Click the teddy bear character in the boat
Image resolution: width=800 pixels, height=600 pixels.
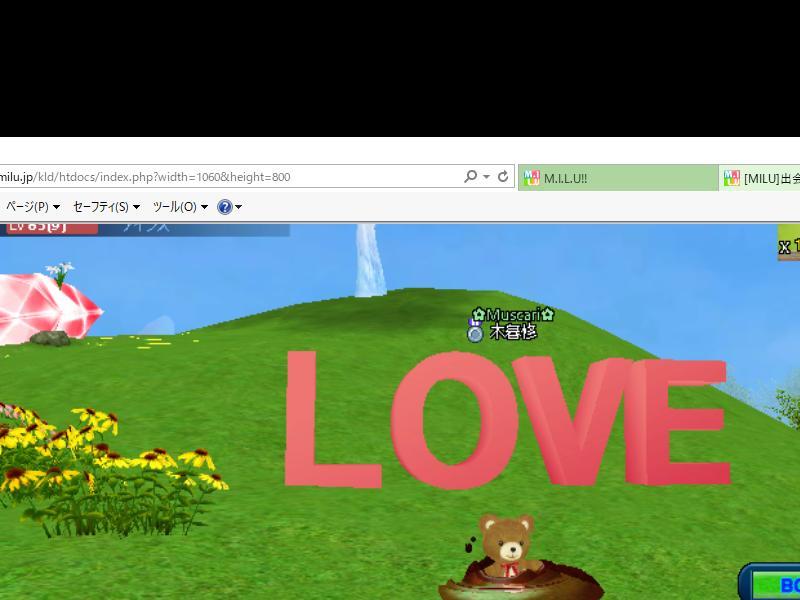pyautogui.click(x=504, y=545)
